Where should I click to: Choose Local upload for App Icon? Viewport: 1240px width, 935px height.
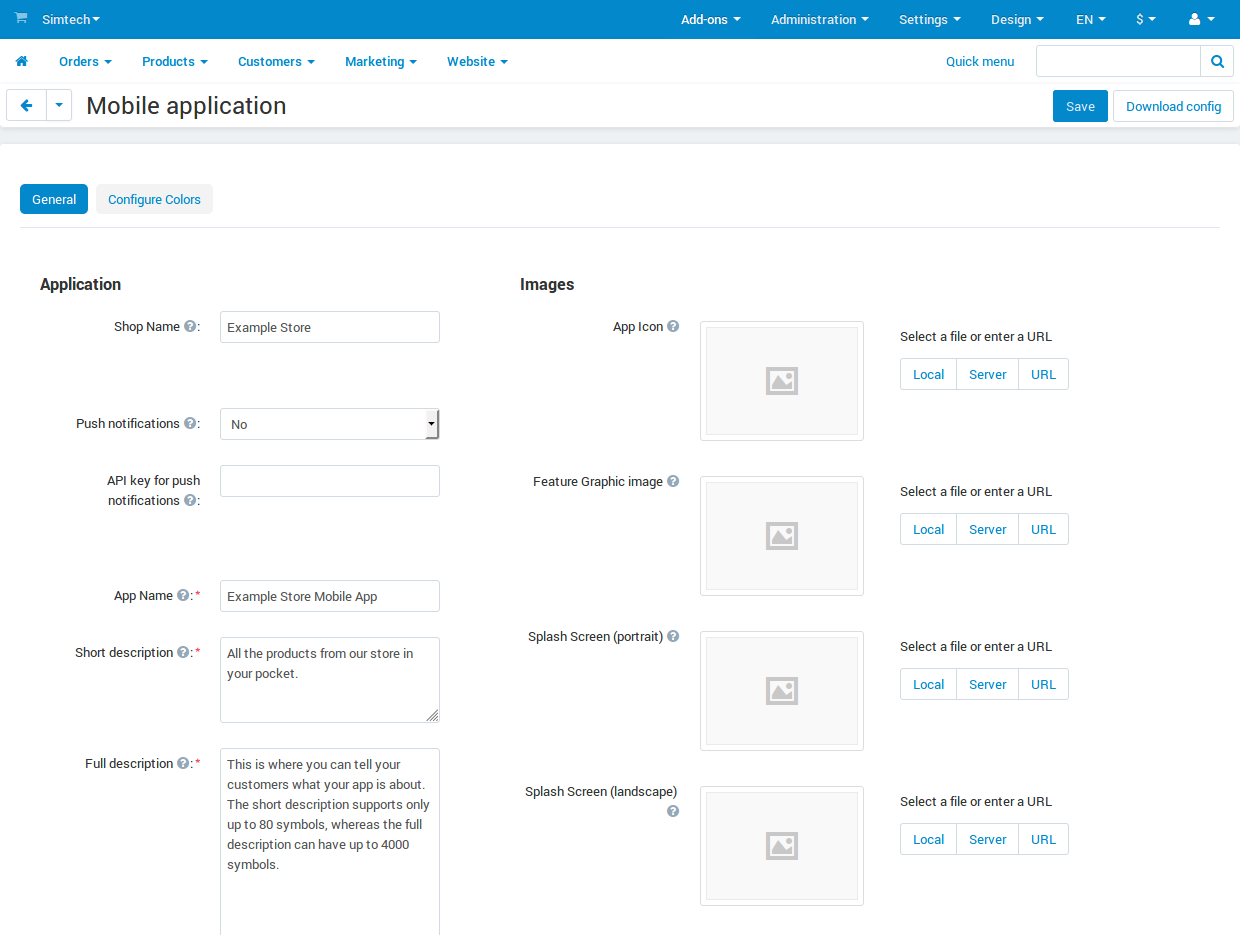pyautogui.click(x=928, y=374)
